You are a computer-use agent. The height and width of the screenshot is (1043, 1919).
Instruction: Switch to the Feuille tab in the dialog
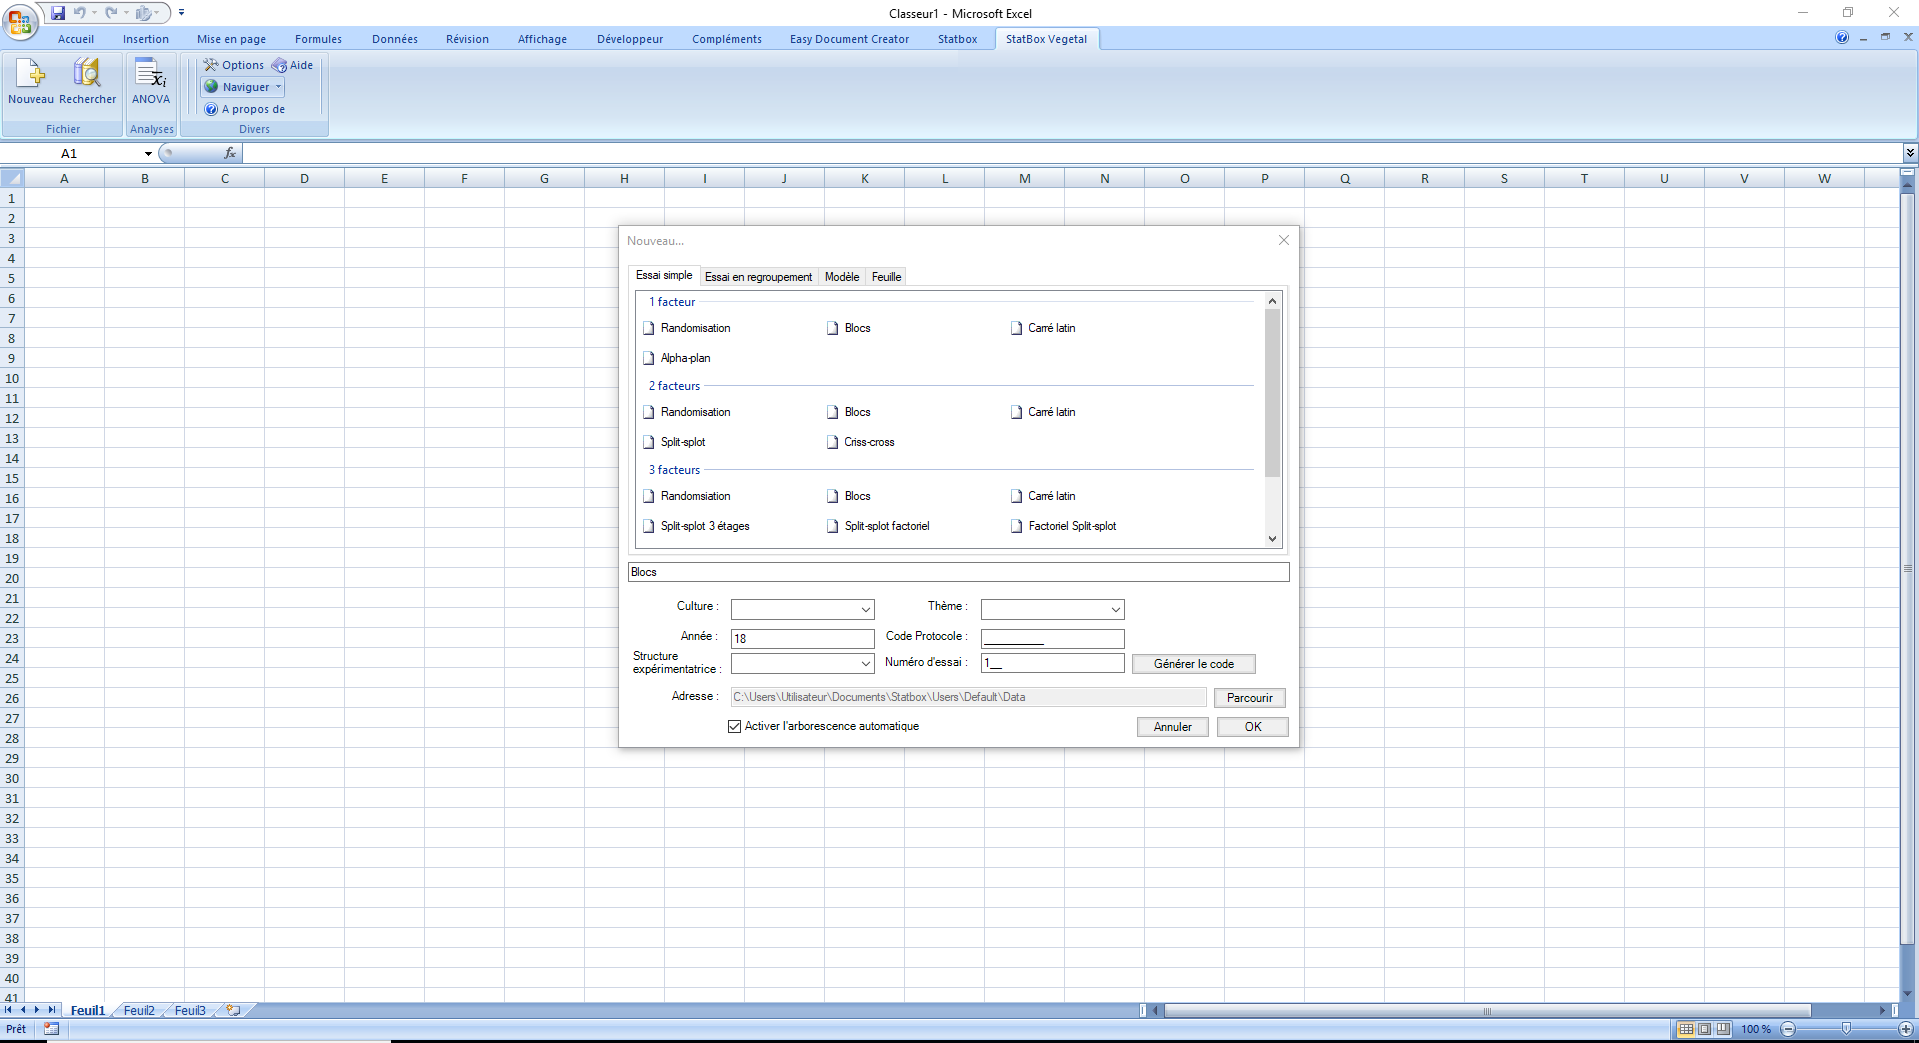(x=886, y=277)
